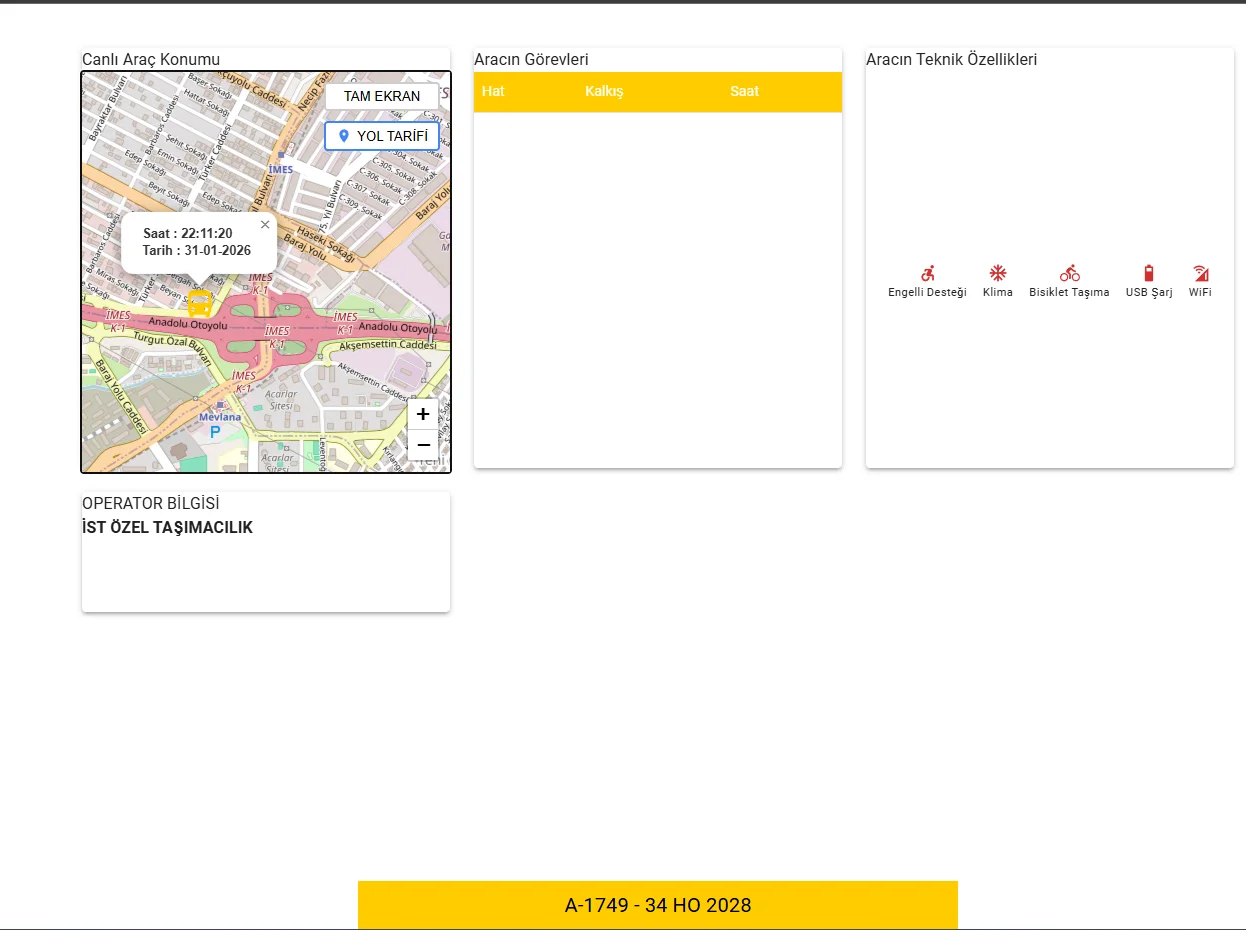
Task: Open the map in TAM EKRAN
Action: click(x=381, y=96)
